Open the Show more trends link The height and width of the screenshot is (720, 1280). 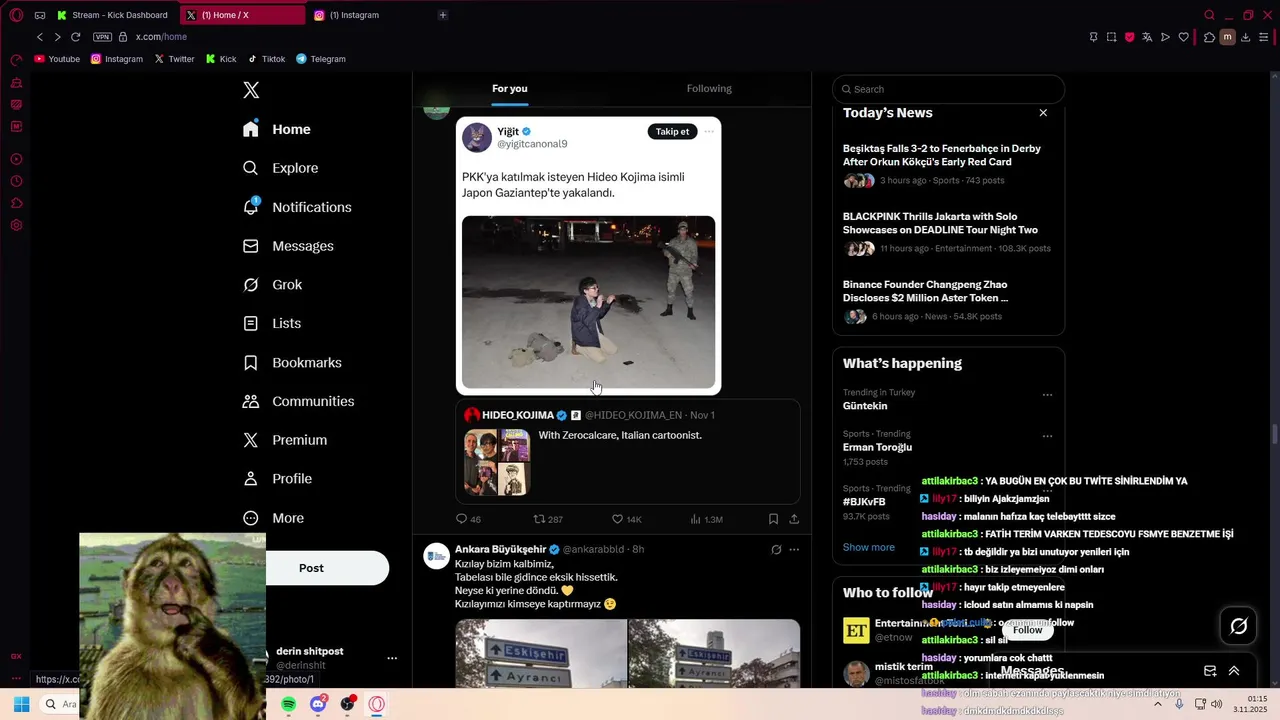coord(869,547)
